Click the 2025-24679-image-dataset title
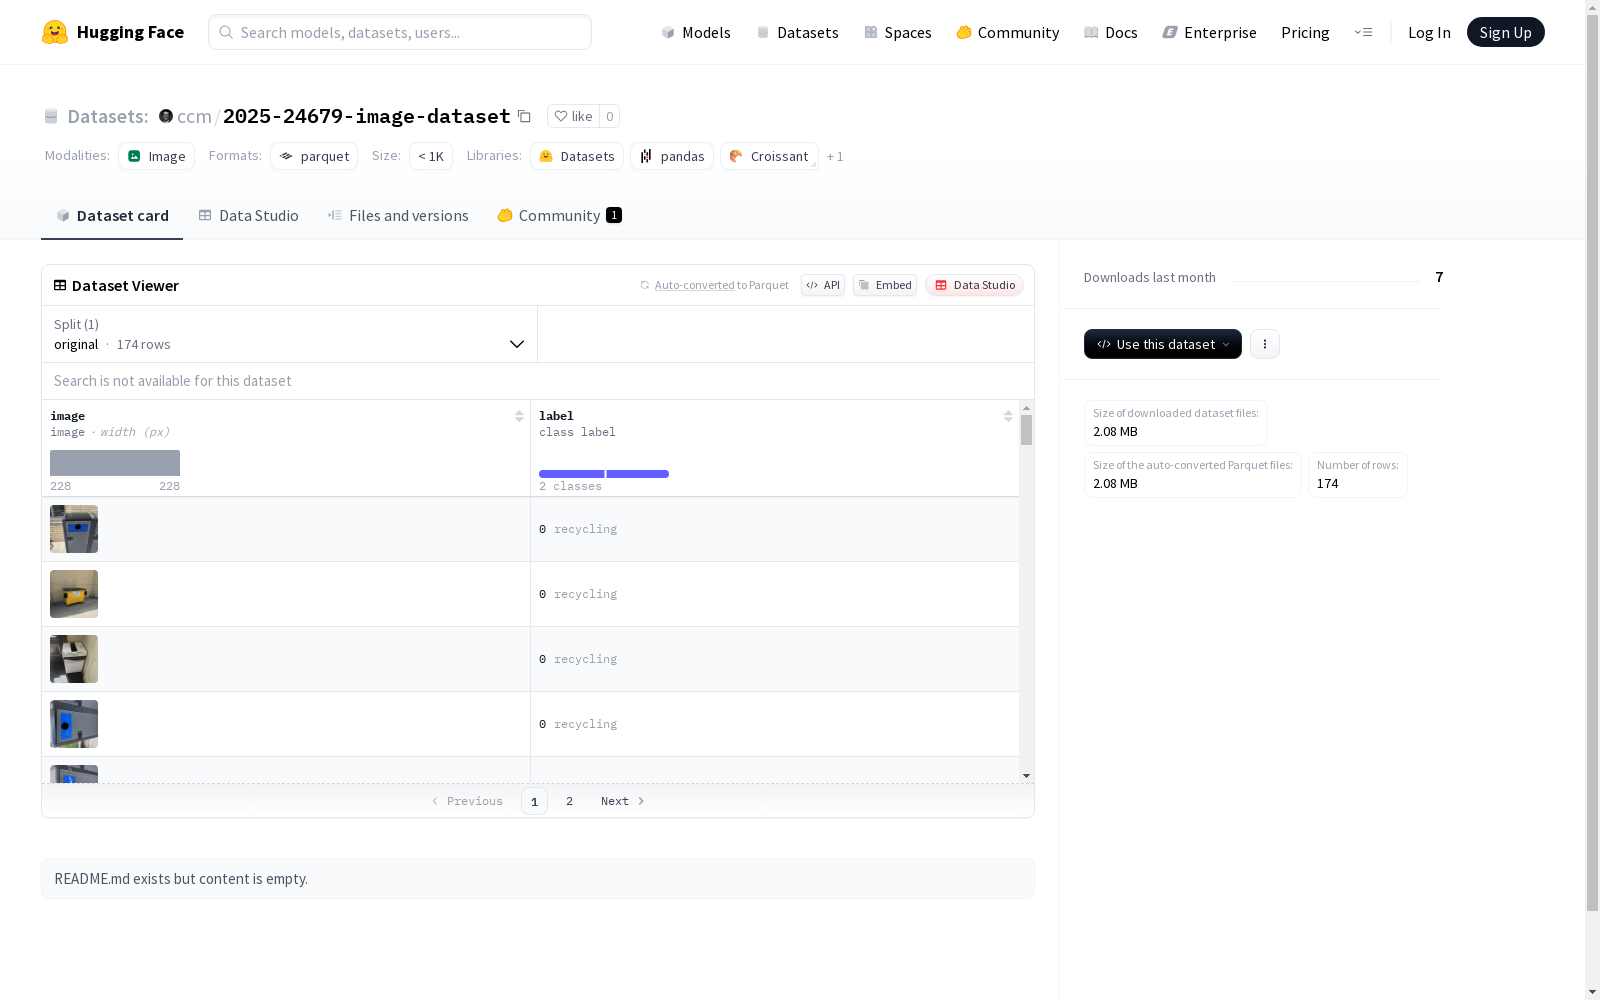1600x1000 pixels. tap(367, 116)
